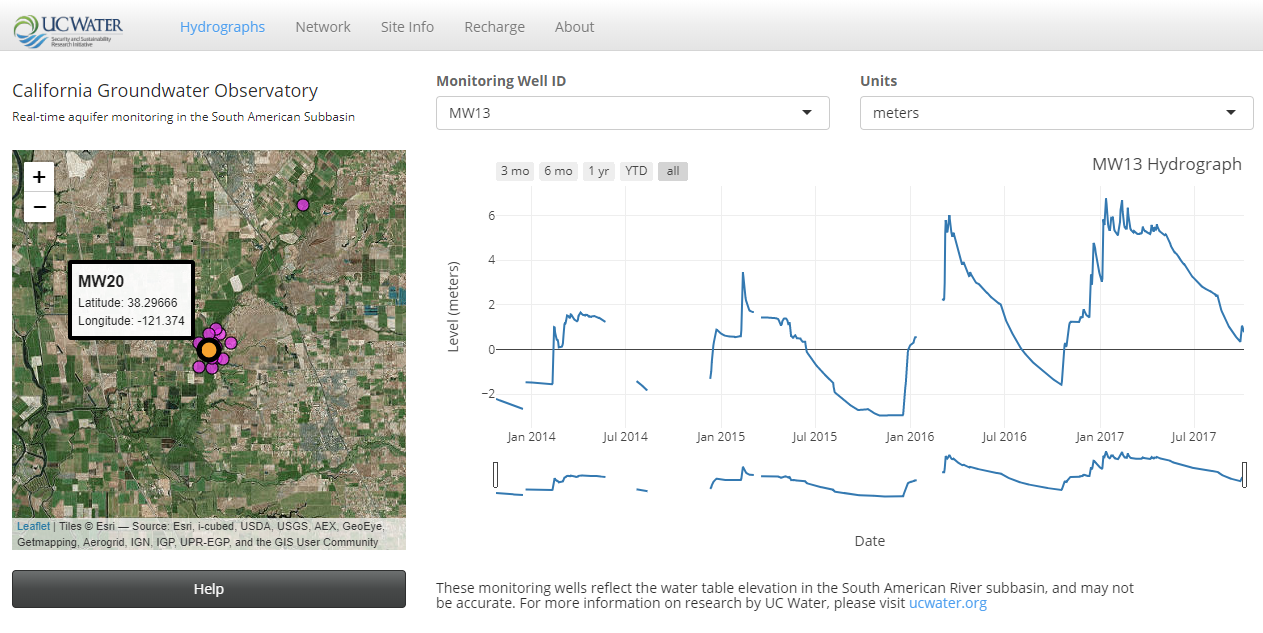Click the Jul 2017 x-axis label

pyautogui.click(x=1193, y=437)
